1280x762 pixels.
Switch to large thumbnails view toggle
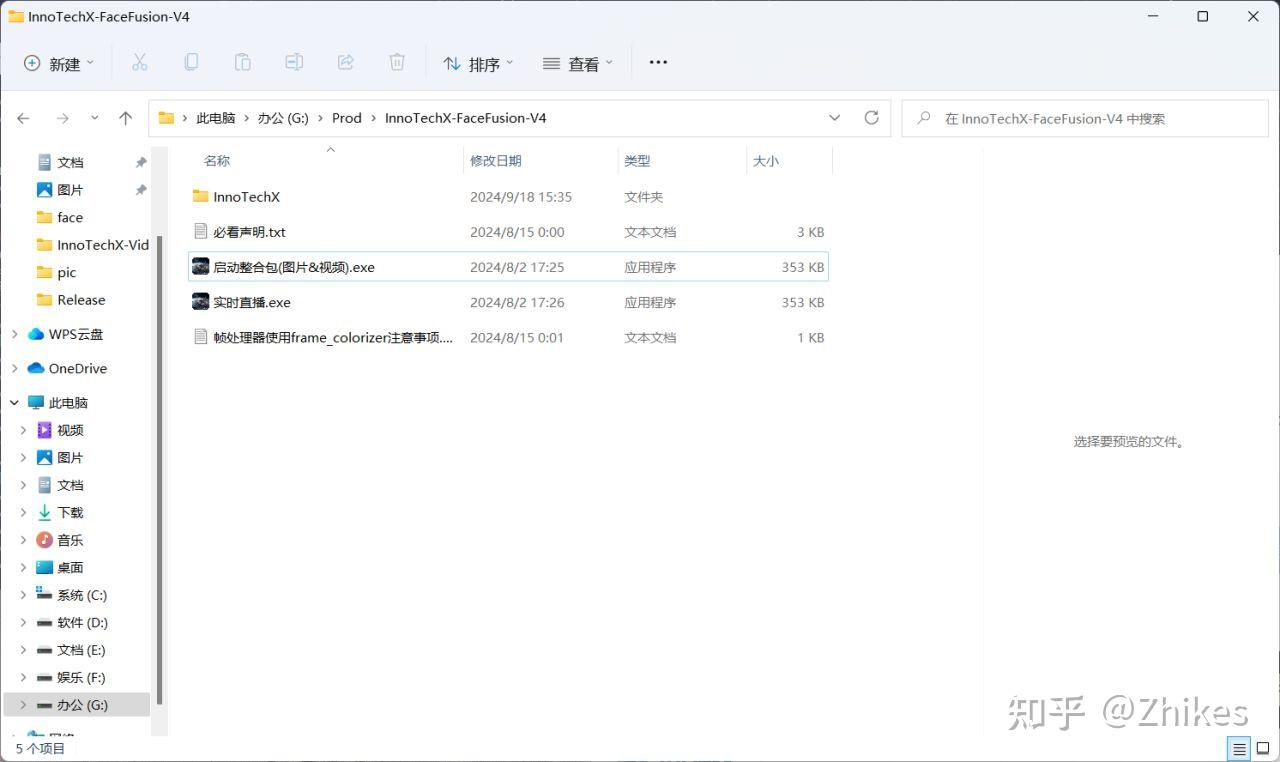pos(1263,749)
